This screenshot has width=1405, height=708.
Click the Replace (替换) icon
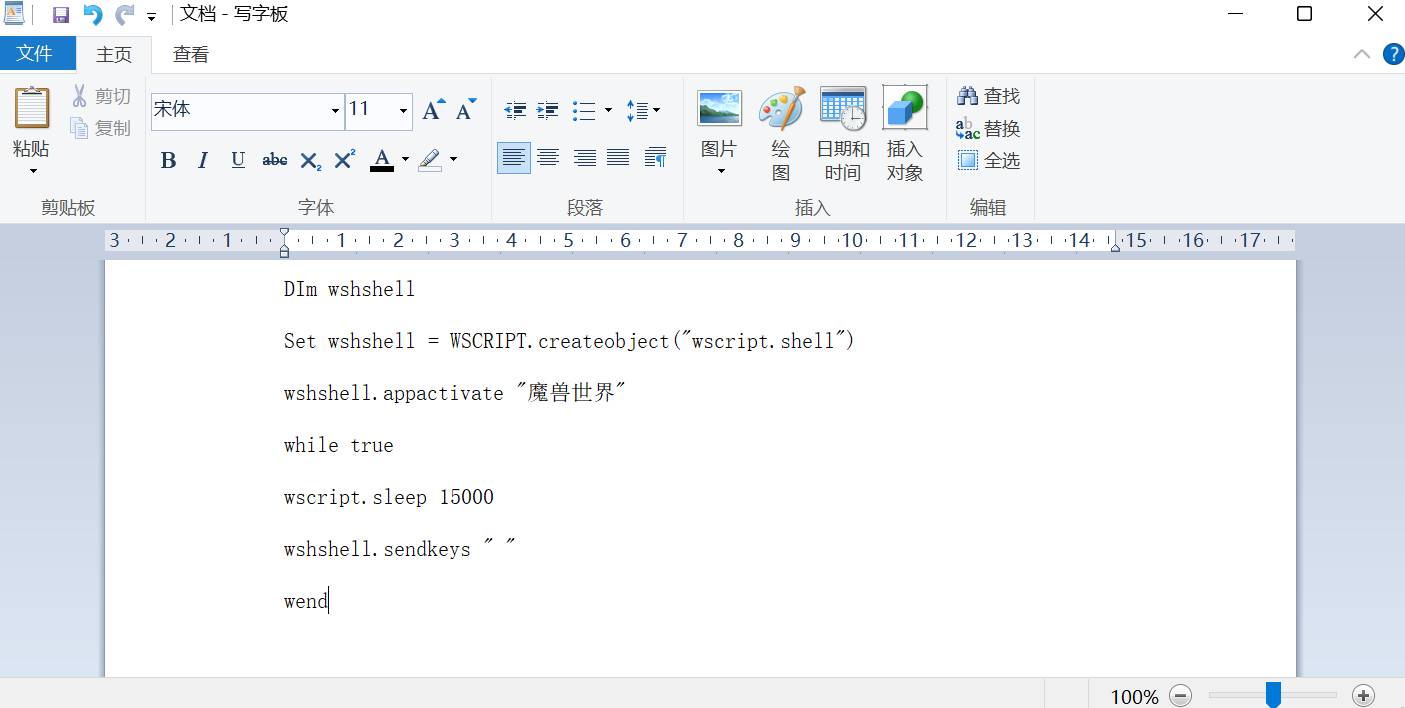(x=968, y=128)
